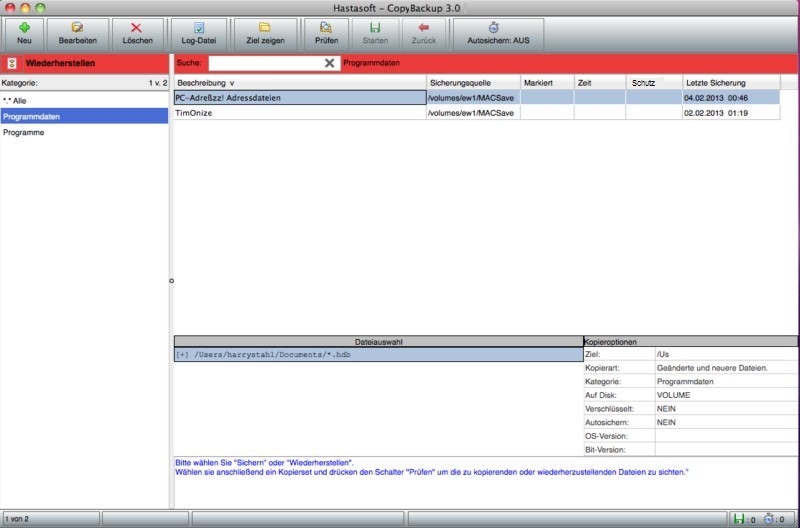The image size is (800, 528).
Task: Toggle the Markiert cell for PC-Adreßzz! row
Action: (546, 98)
